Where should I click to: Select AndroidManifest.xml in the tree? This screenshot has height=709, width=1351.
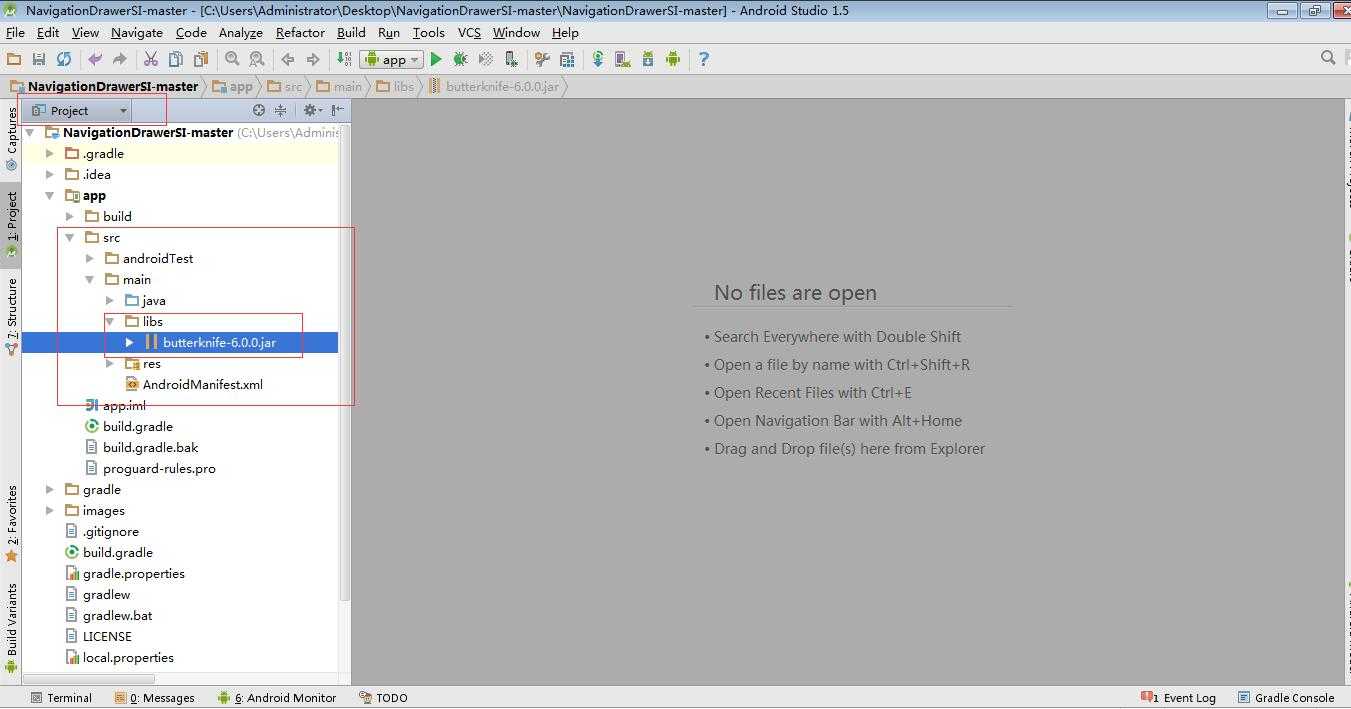coord(203,384)
